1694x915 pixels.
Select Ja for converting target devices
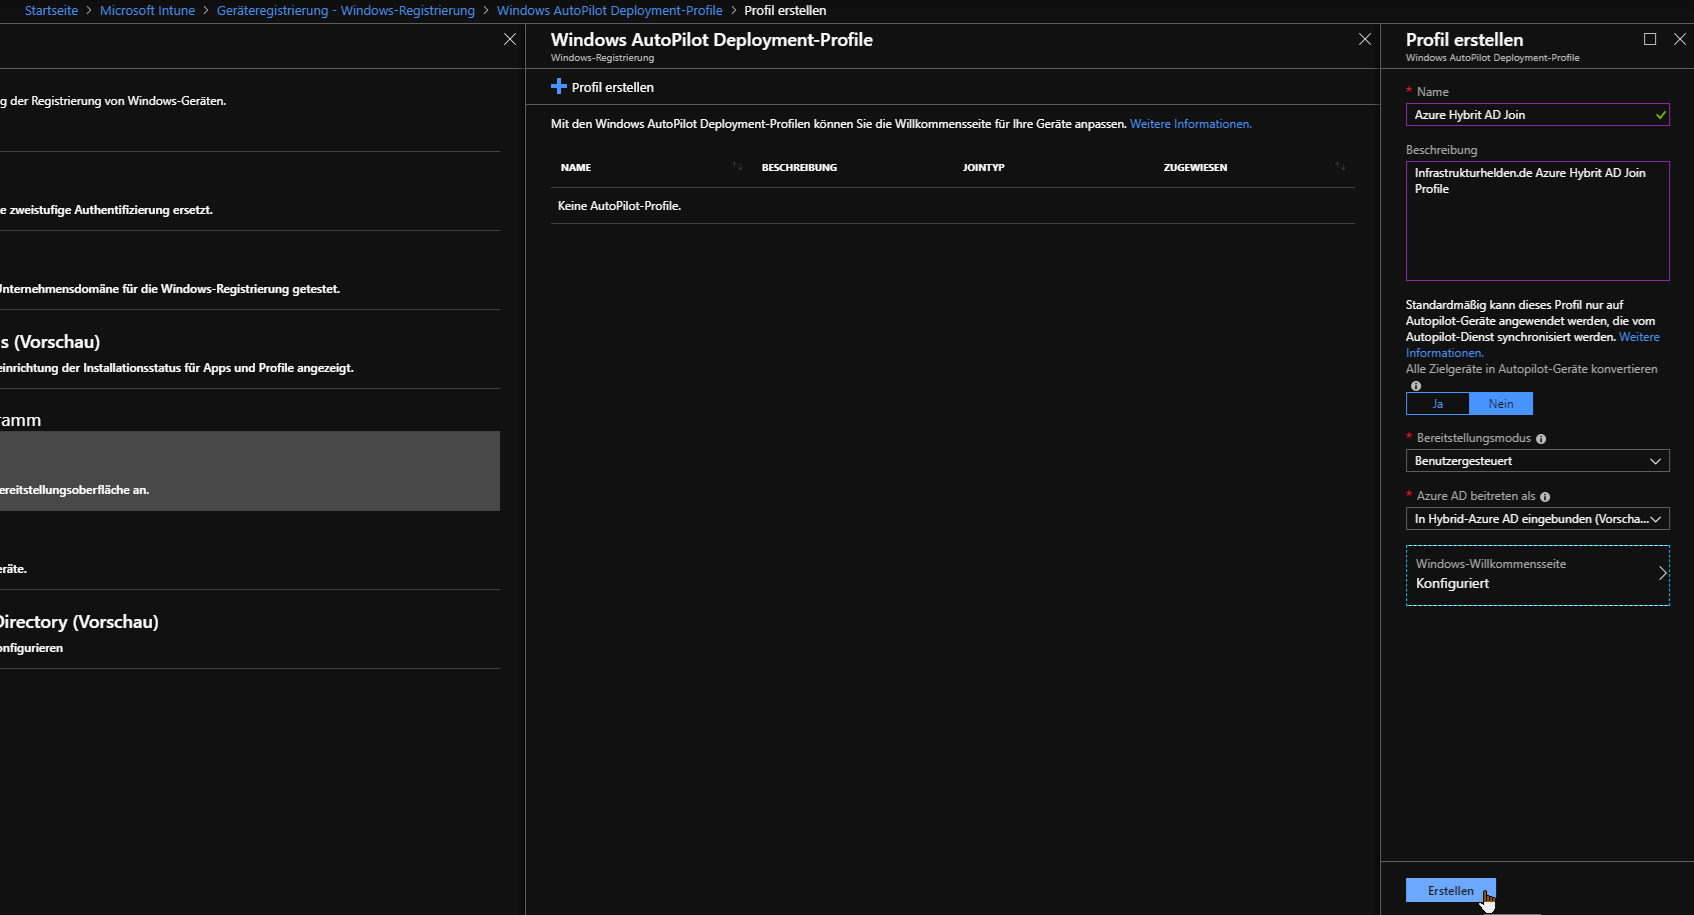pos(1438,404)
